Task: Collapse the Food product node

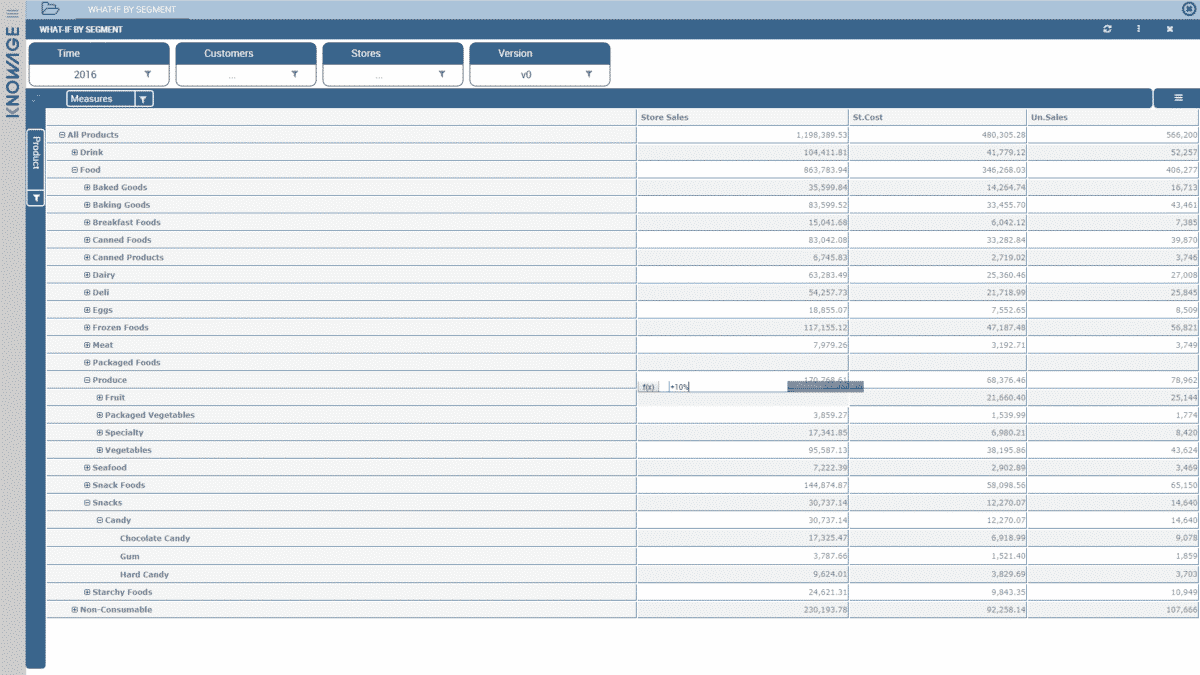Action: (75, 170)
